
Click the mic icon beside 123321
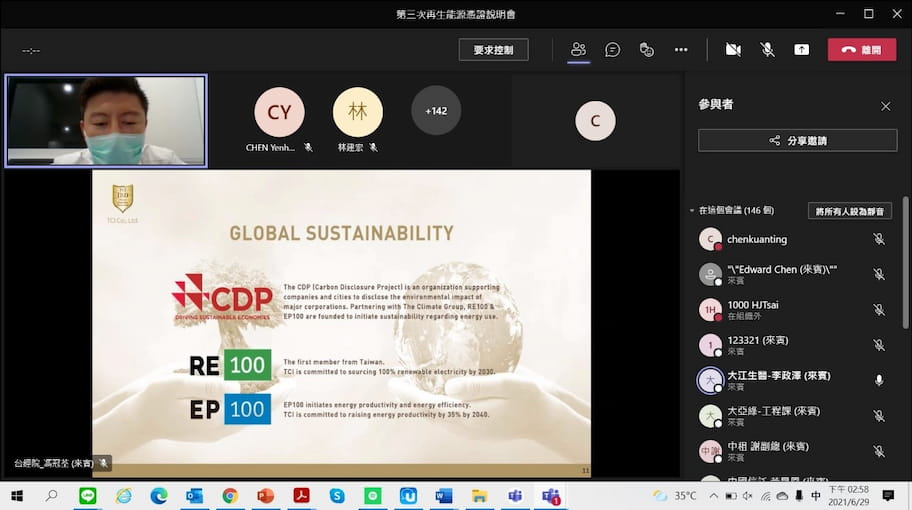[x=879, y=345]
